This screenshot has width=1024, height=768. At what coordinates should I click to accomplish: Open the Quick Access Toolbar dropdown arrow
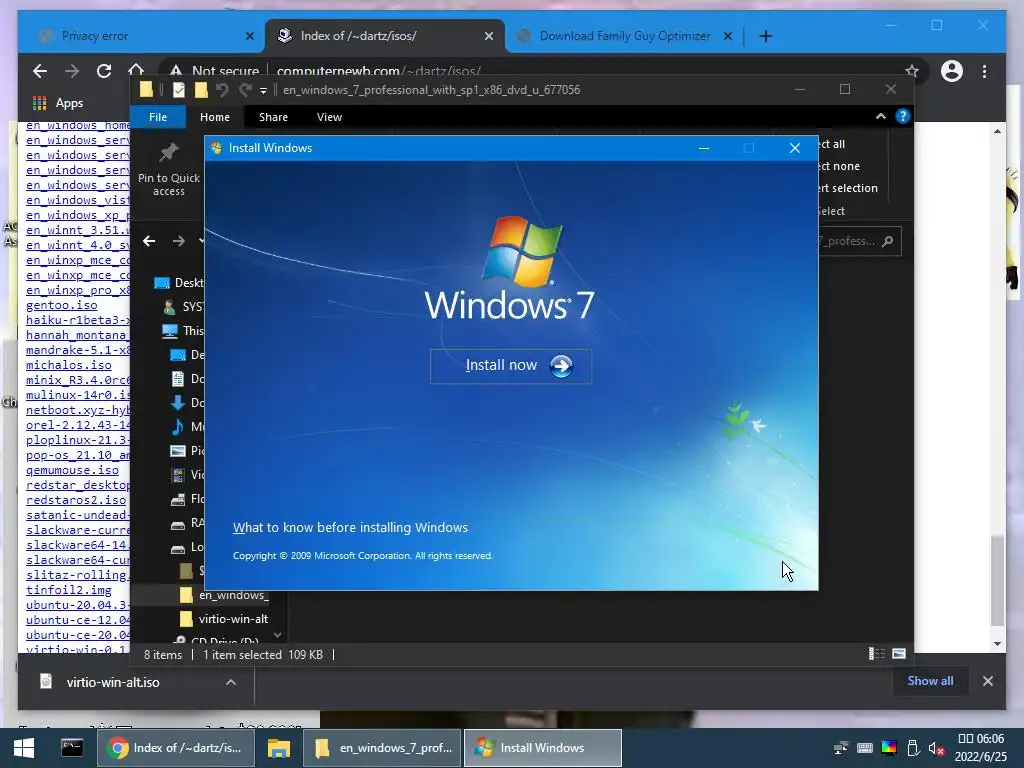click(263, 90)
